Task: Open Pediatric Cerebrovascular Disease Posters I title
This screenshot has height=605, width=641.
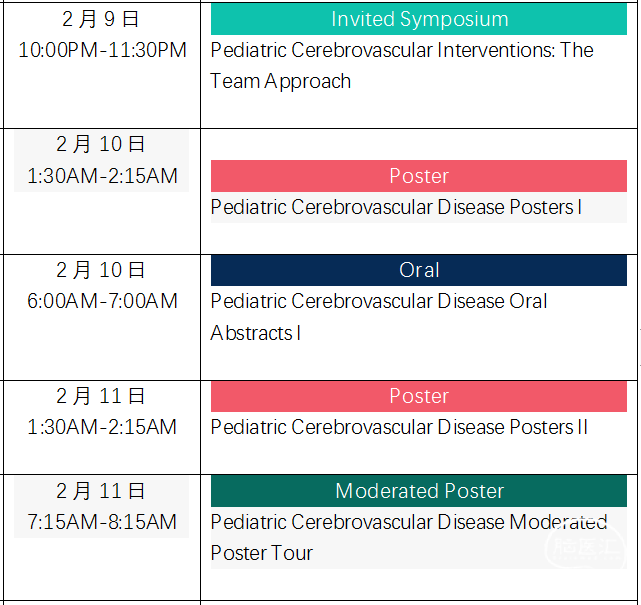Action: pyautogui.click(x=396, y=207)
